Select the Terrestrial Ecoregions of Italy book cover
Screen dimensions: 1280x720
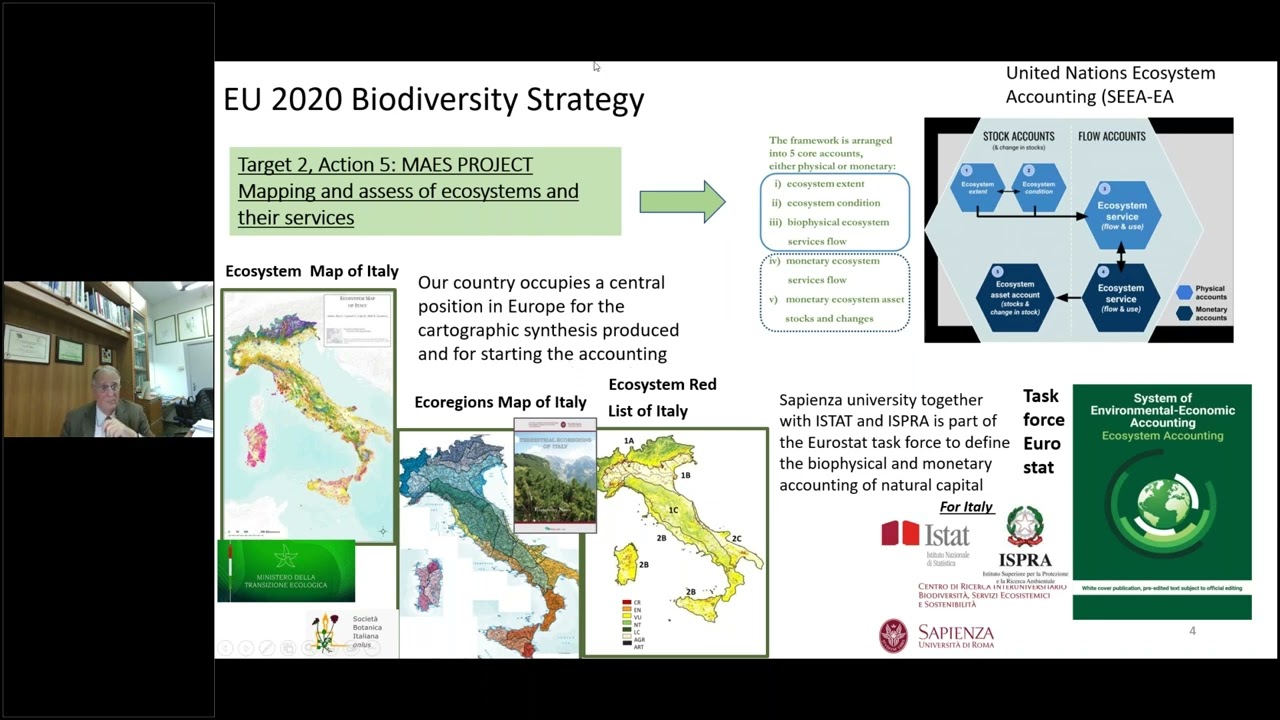[x=555, y=475]
